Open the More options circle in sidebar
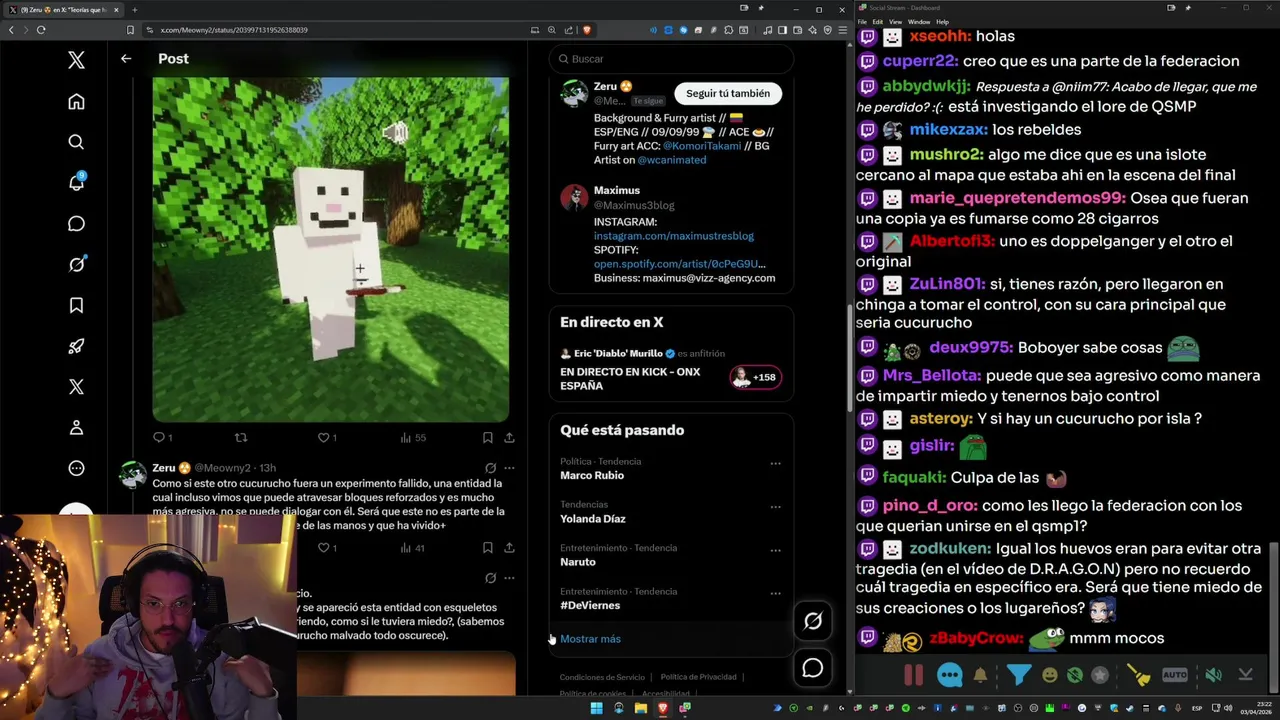The width and height of the screenshot is (1280, 720). pos(76,468)
